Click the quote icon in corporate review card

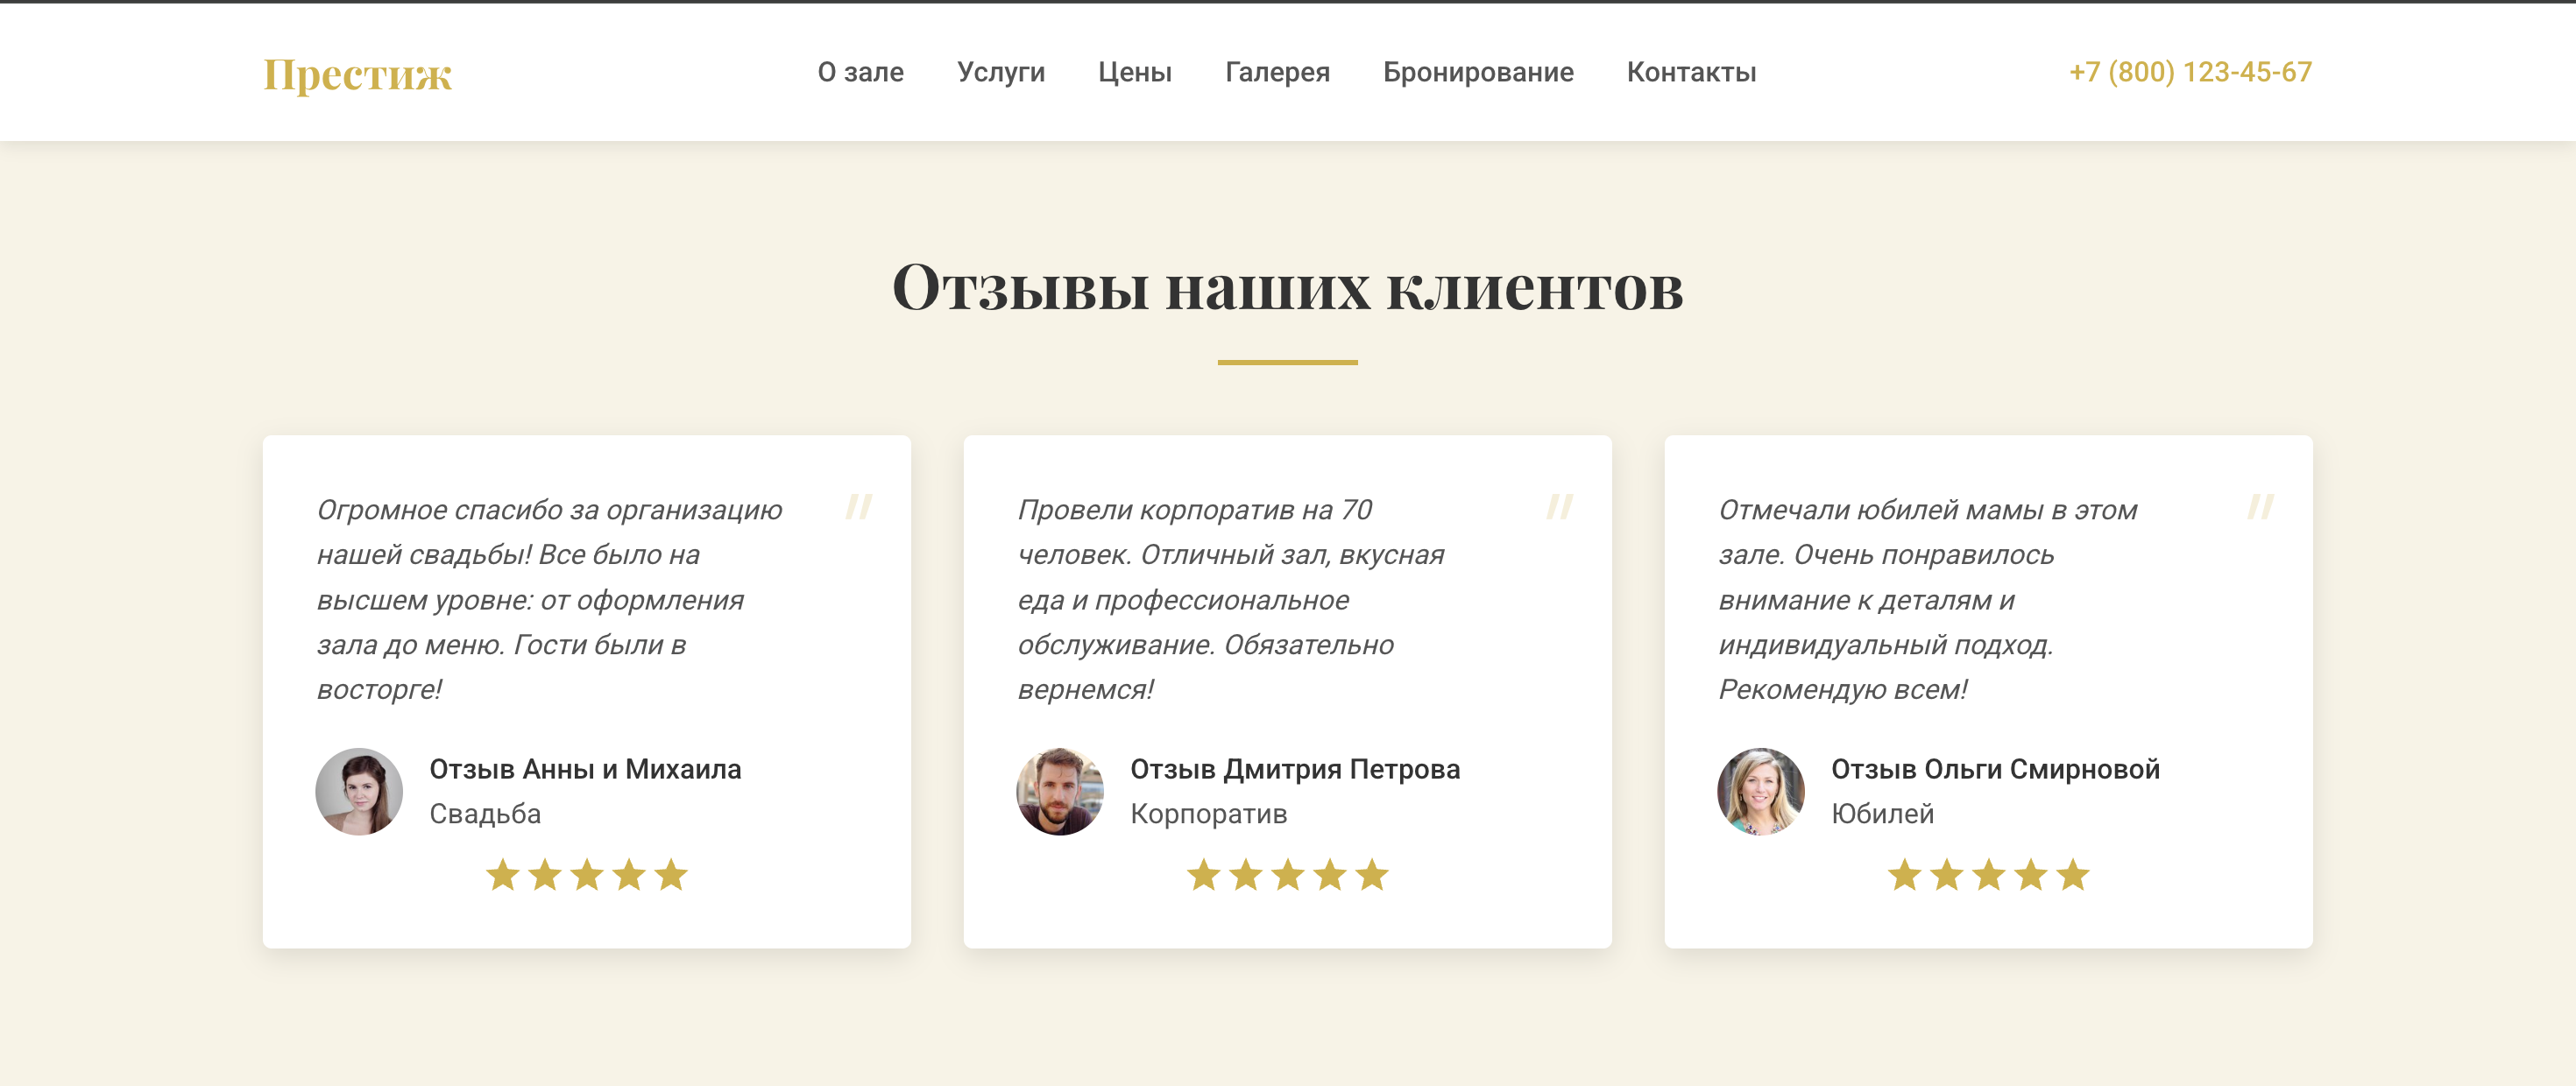coord(1559,506)
